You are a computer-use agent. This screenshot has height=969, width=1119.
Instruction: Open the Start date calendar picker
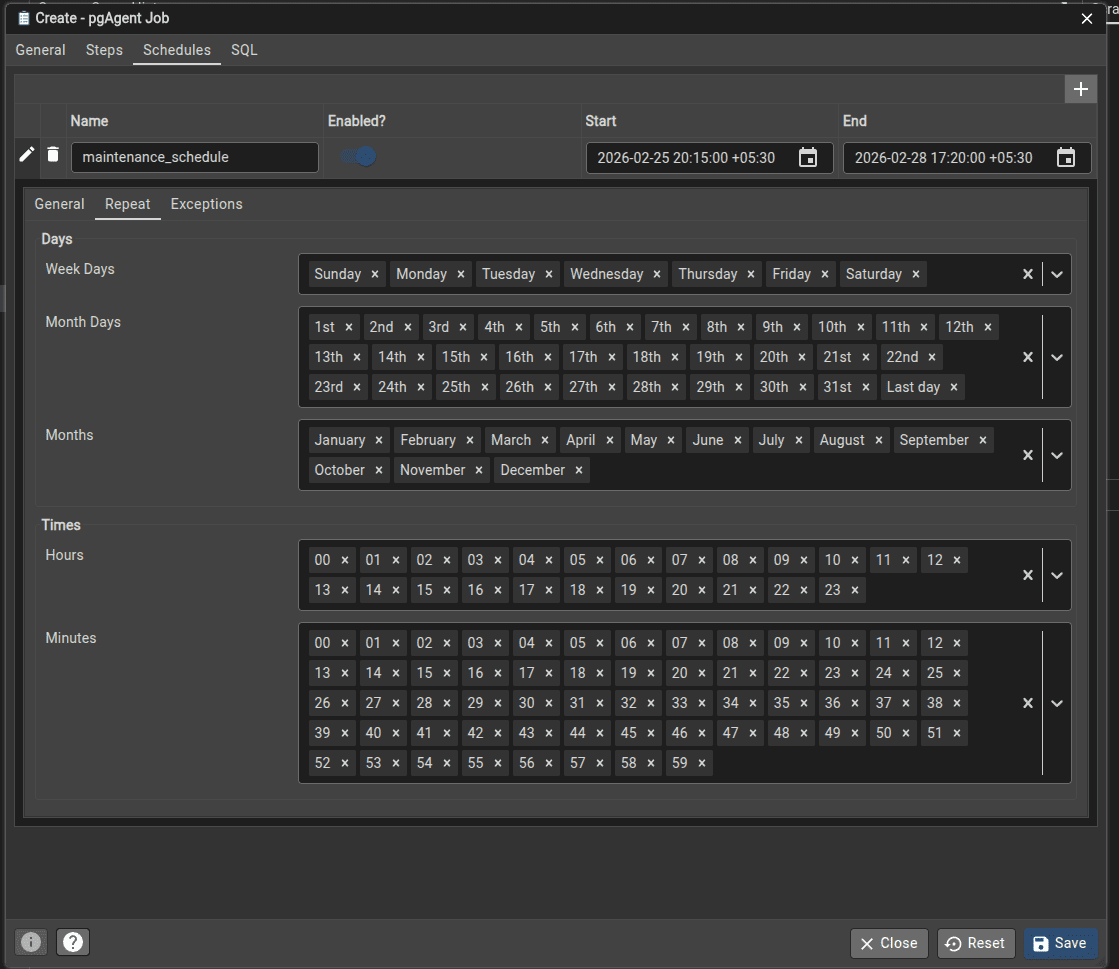click(x=808, y=157)
